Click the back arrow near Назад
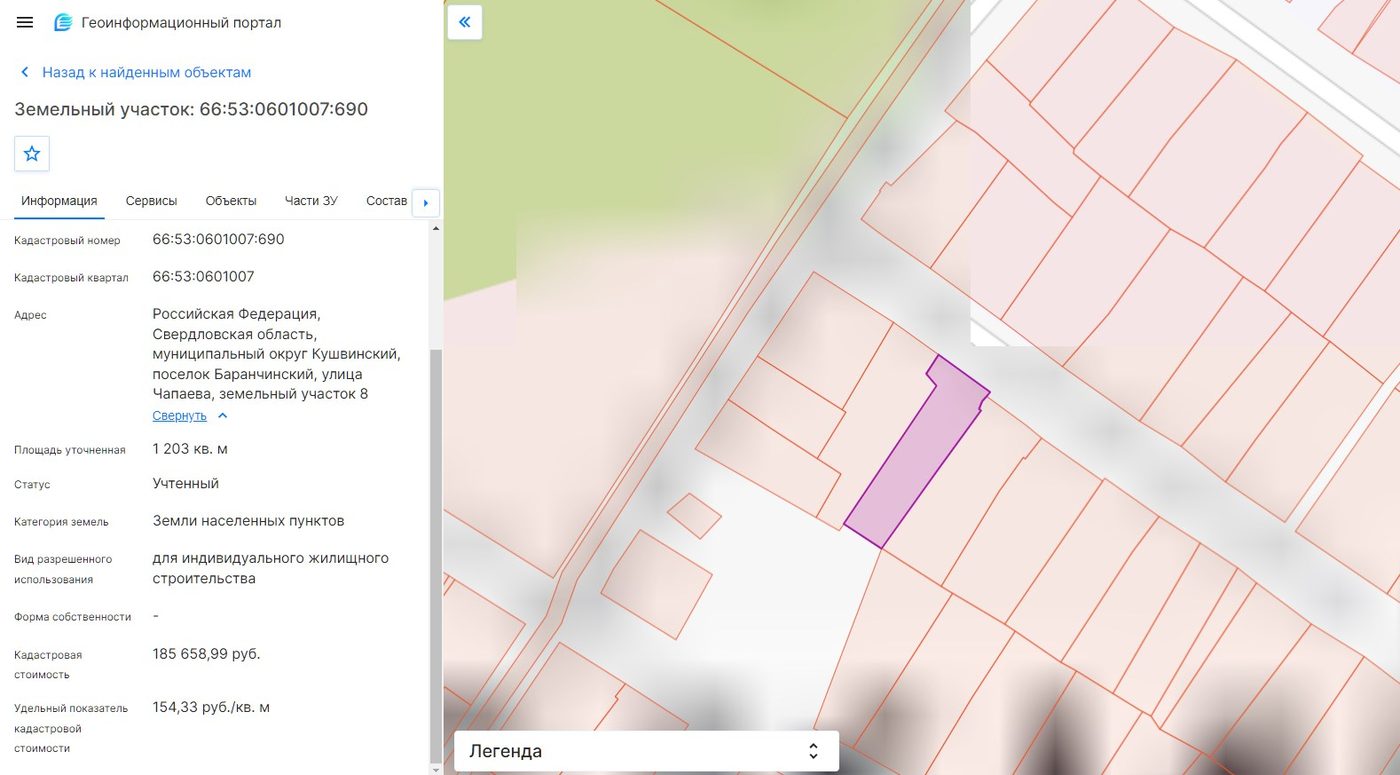Image resolution: width=1400 pixels, height=775 pixels. coord(25,72)
